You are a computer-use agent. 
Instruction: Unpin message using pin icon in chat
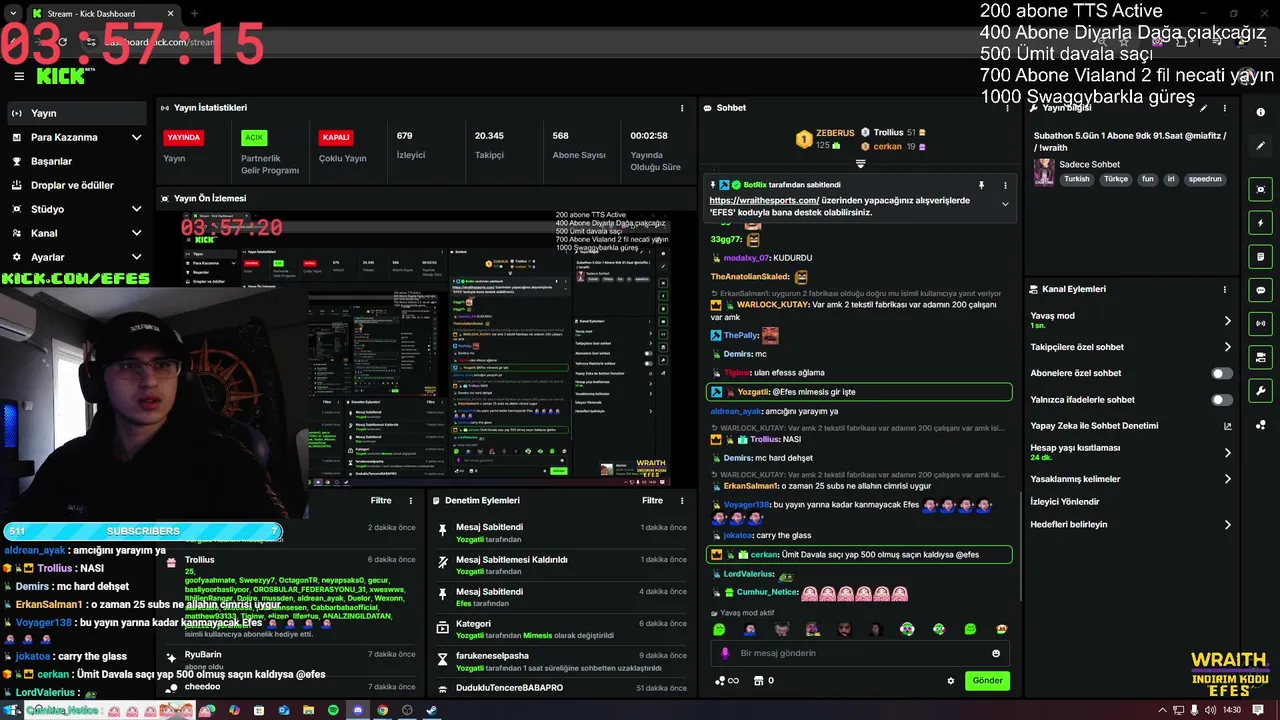[981, 185]
